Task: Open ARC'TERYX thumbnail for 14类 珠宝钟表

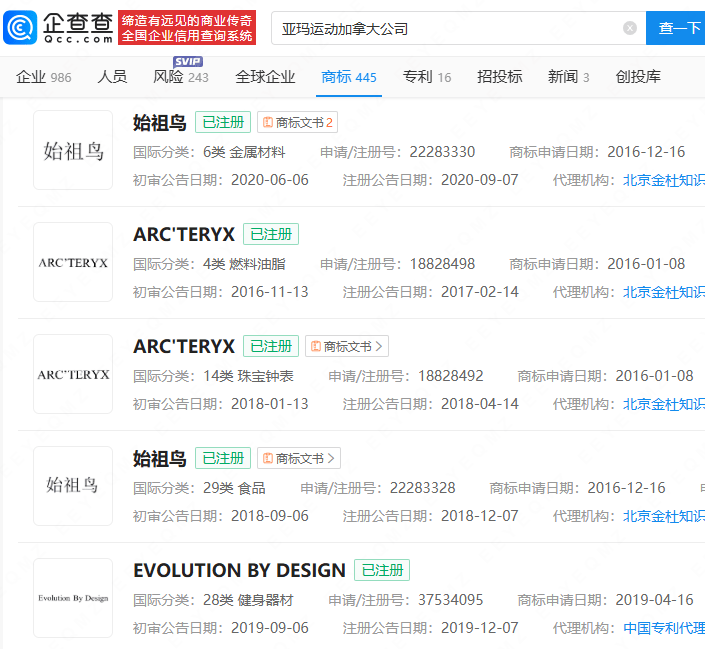Action: (73, 374)
